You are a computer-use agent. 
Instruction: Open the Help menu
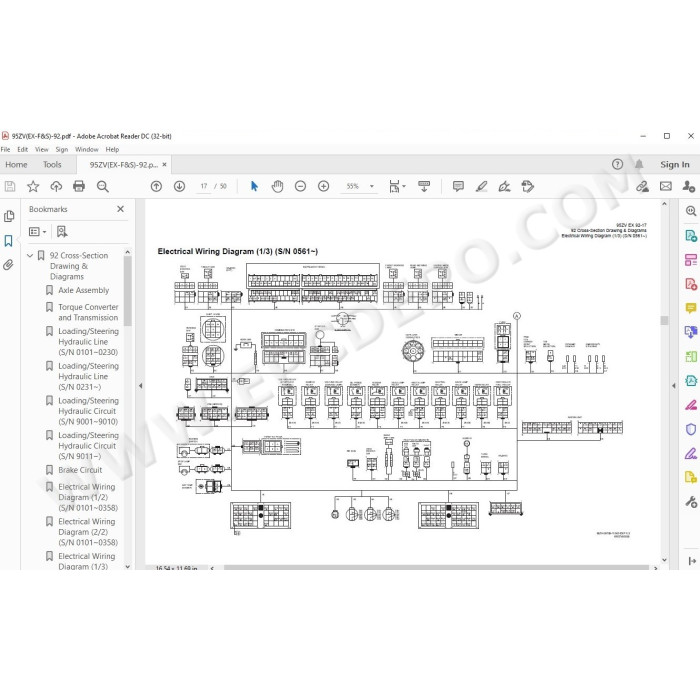112,150
